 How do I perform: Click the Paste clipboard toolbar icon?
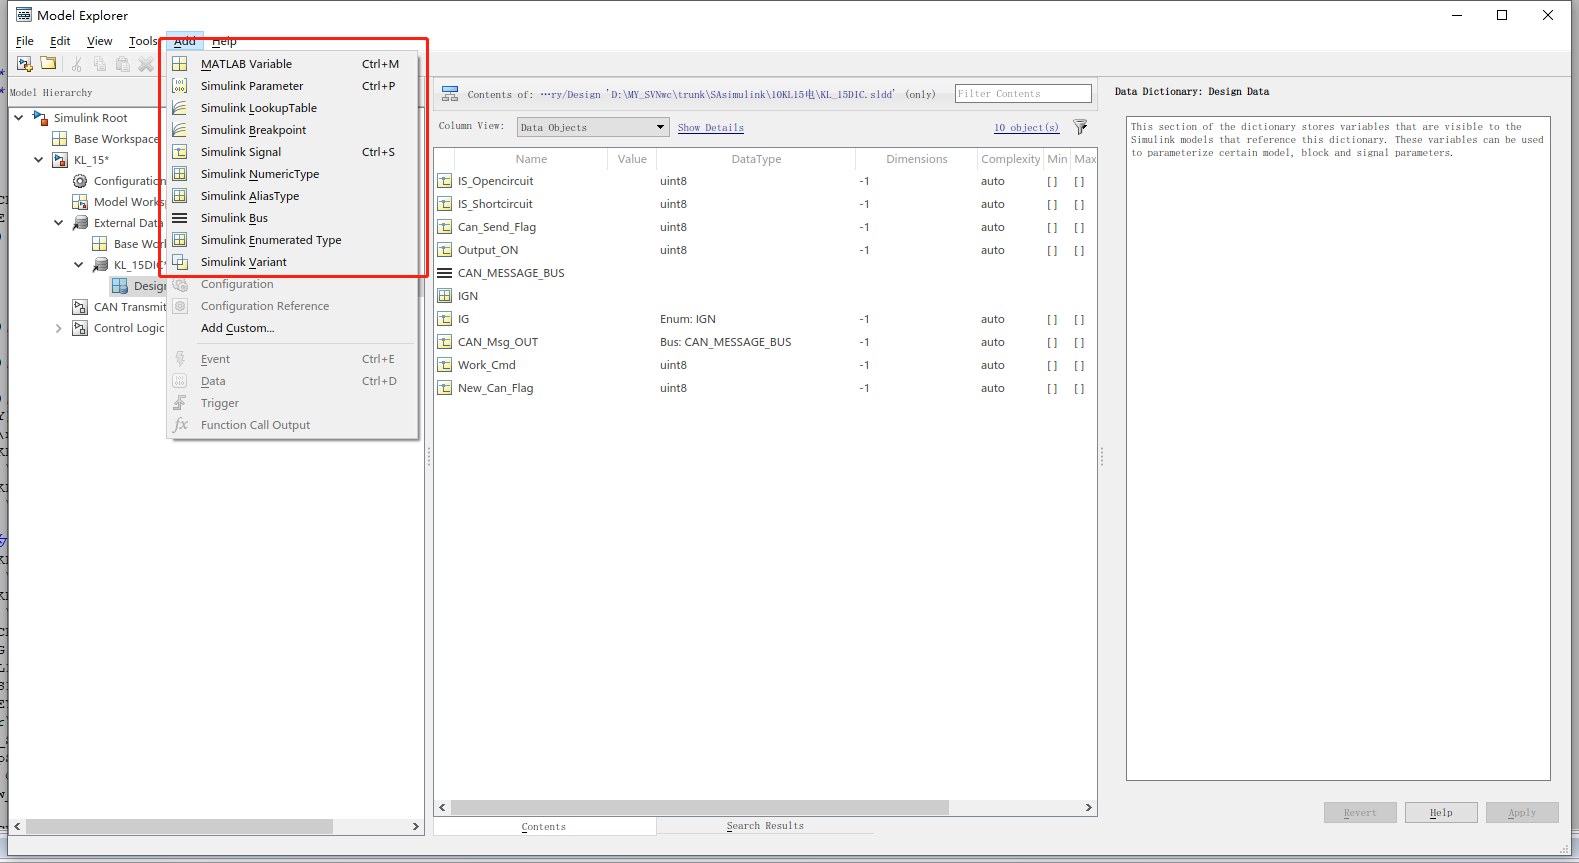pyautogui.click(x=122, y=64)
